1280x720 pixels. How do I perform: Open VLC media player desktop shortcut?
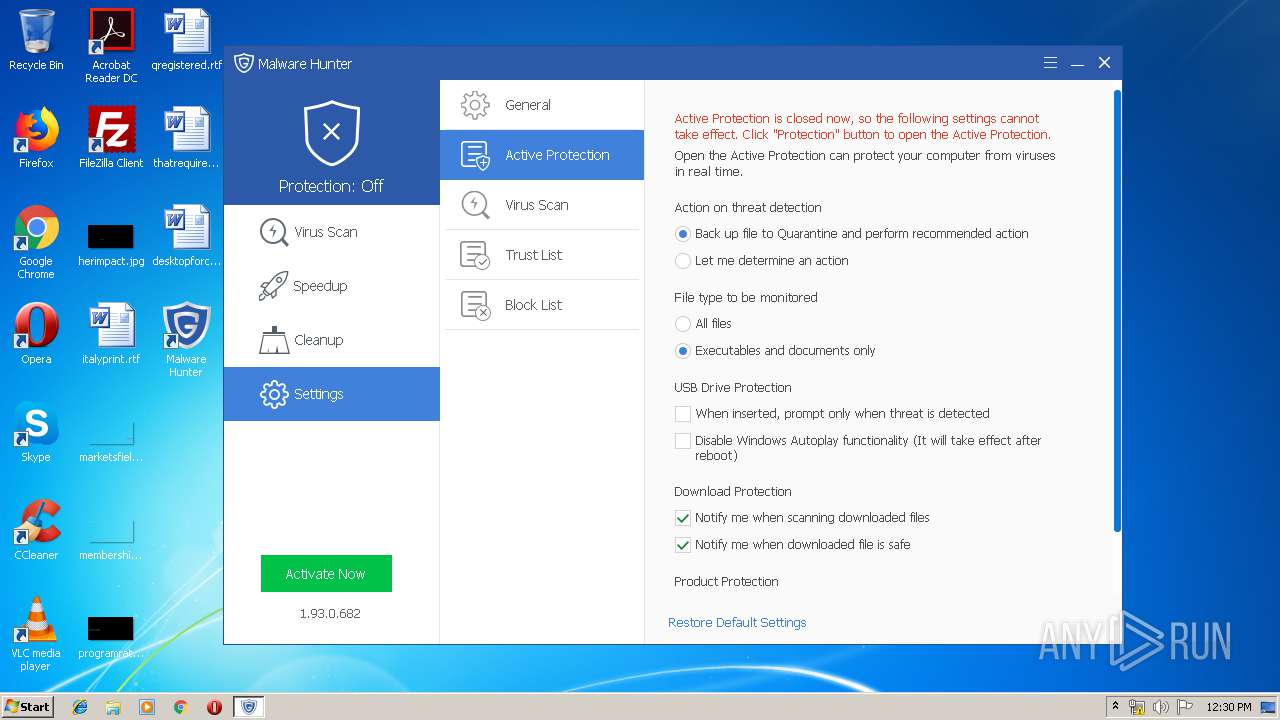pos(36,634)
